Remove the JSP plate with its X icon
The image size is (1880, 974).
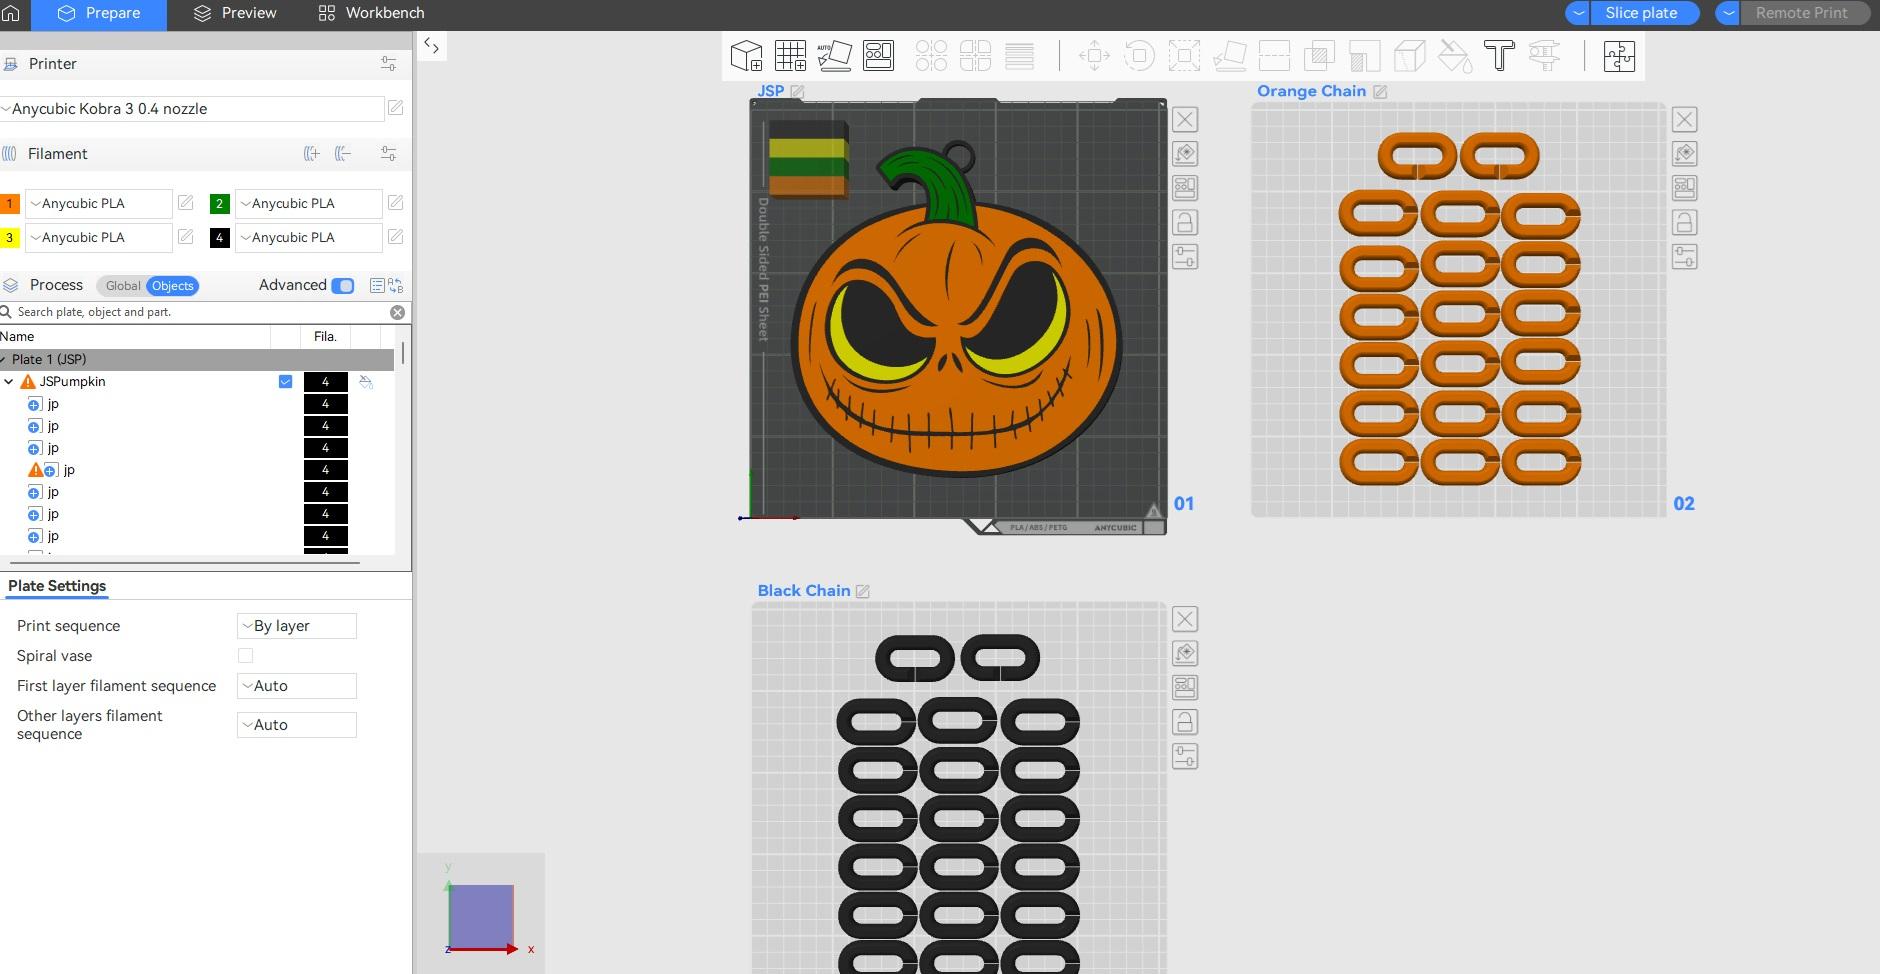[x=1185, y=120]
